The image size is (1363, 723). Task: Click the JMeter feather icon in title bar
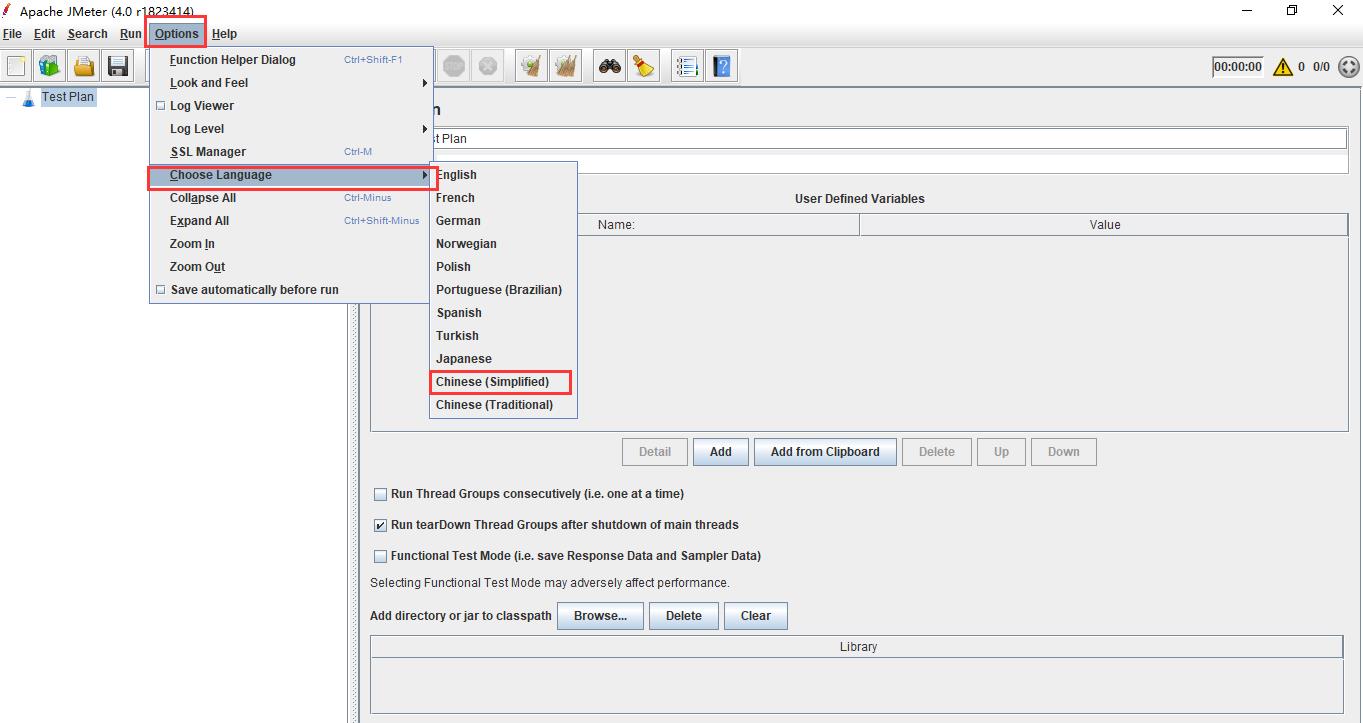coord(9,10)
